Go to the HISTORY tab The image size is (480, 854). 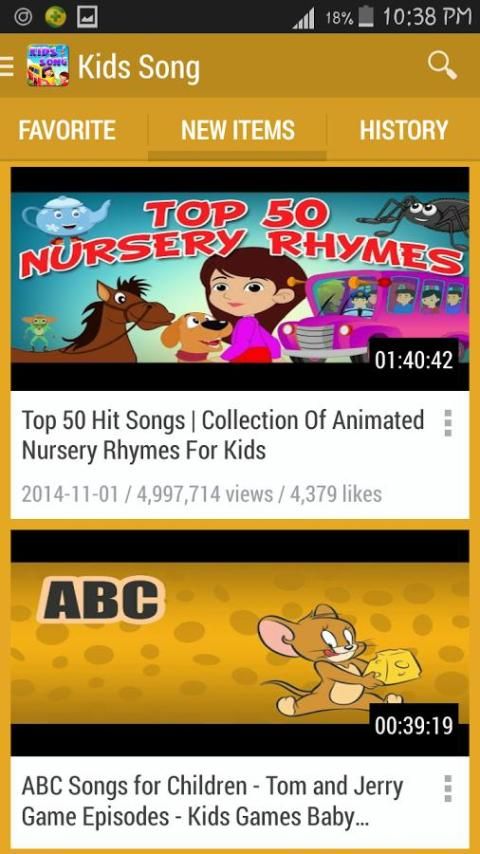[404, 130]
